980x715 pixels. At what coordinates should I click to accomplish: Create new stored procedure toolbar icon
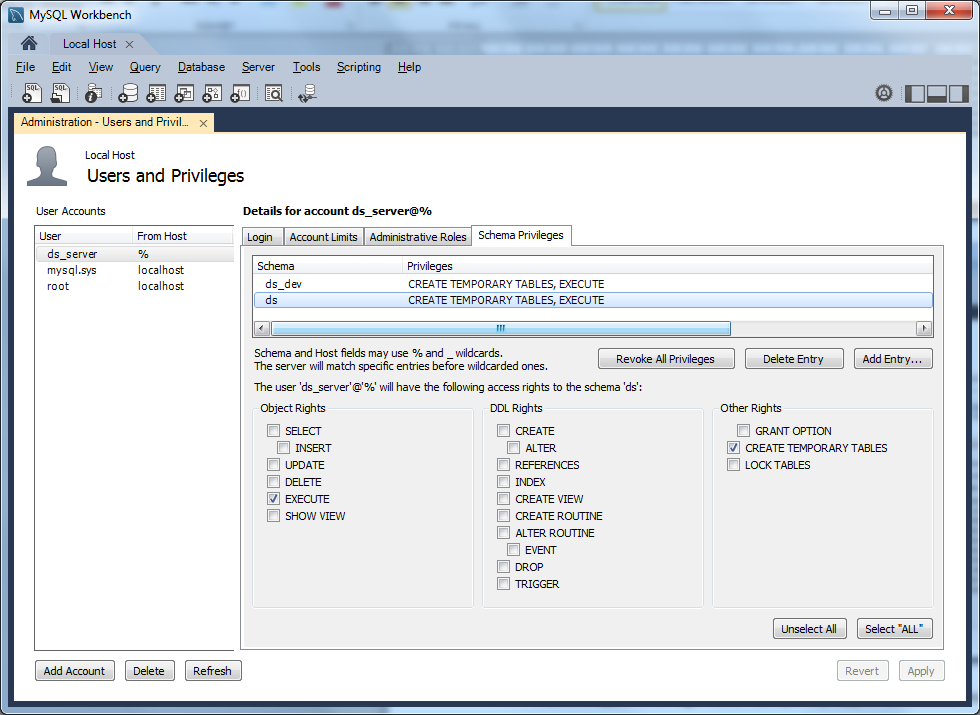click(212, 93)
